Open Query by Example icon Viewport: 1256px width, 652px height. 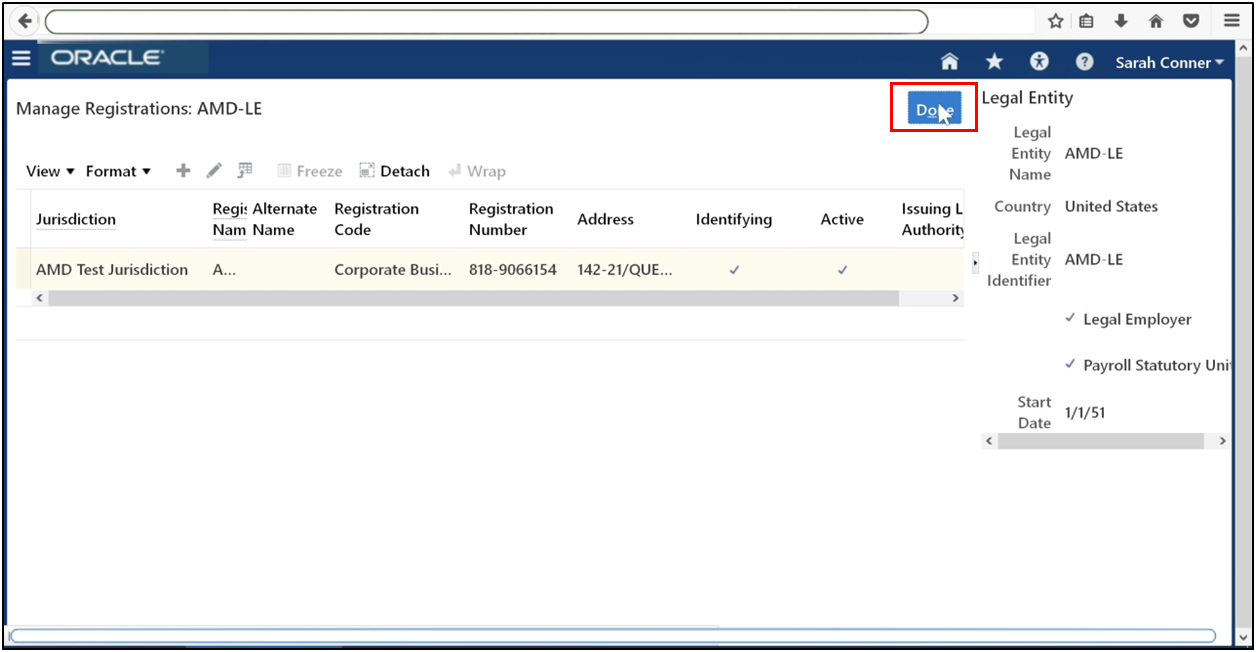[x=245, y=170]
